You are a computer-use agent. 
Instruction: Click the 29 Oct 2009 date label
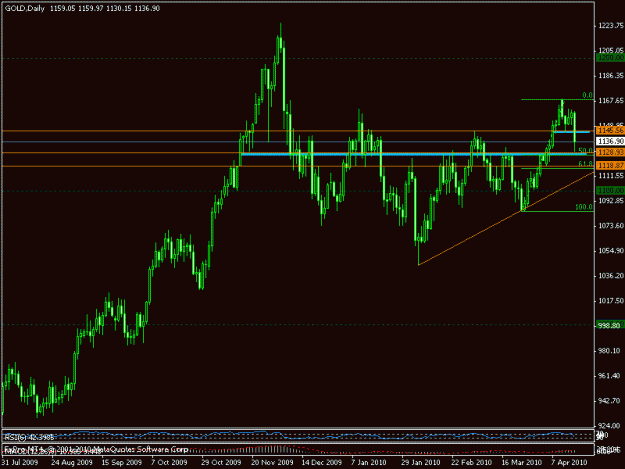[221, 462]
